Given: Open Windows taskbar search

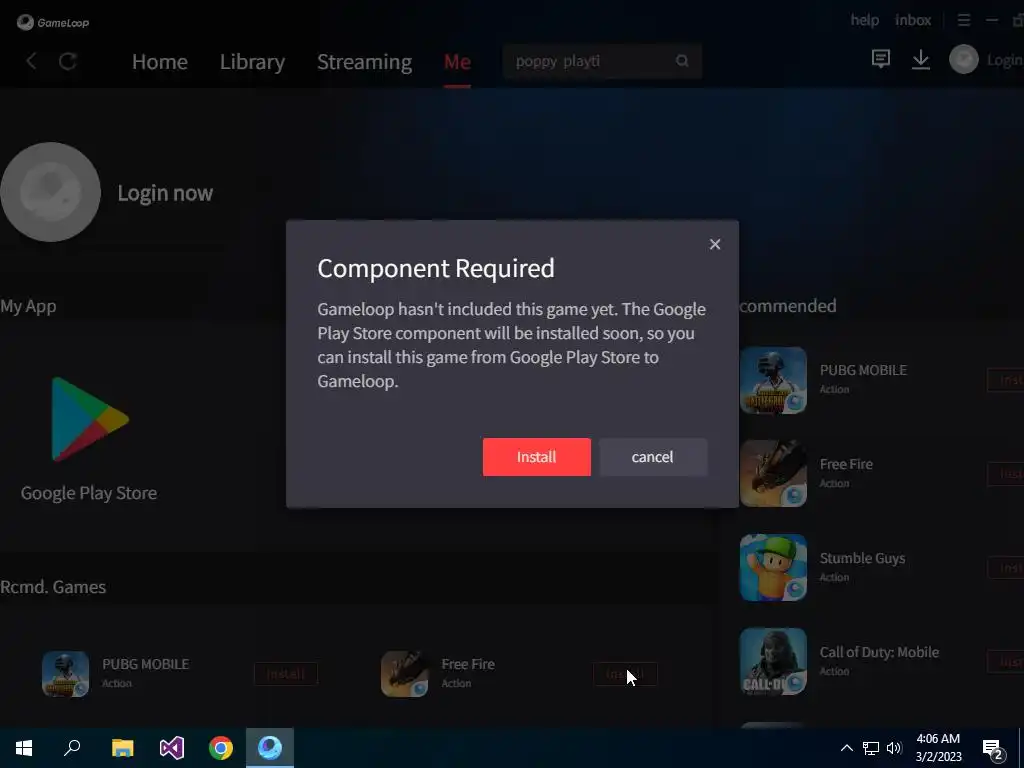Looking at the screenshot, I should tap(72, 748).
